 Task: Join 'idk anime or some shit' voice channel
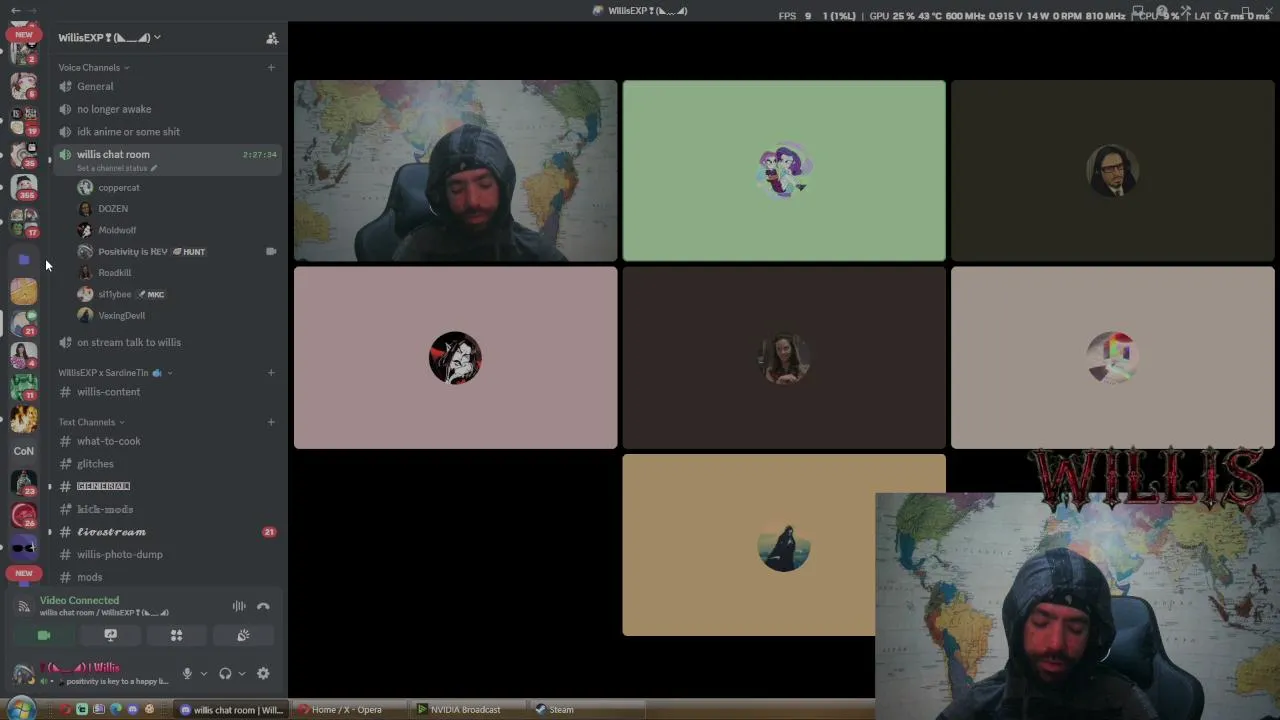(x=168, y=132)
